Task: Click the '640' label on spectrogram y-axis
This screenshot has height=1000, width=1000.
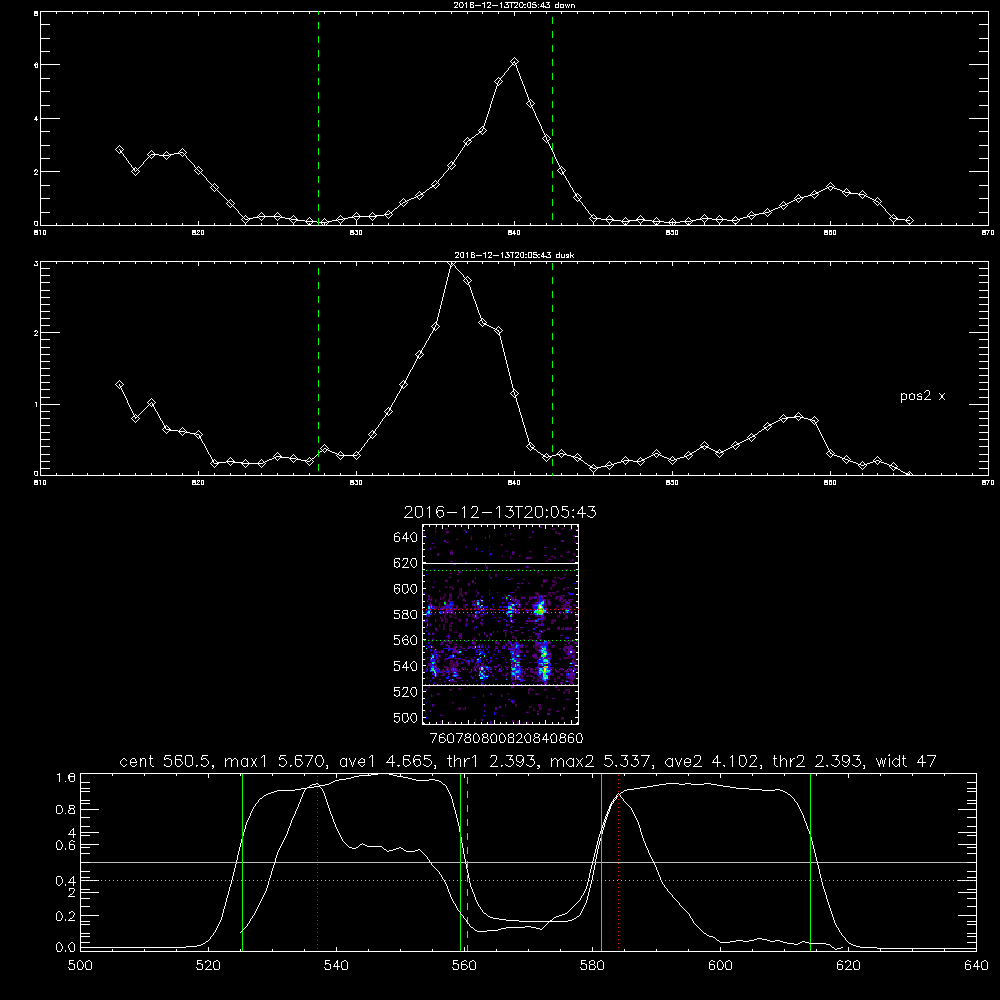Action: [405, 538]
